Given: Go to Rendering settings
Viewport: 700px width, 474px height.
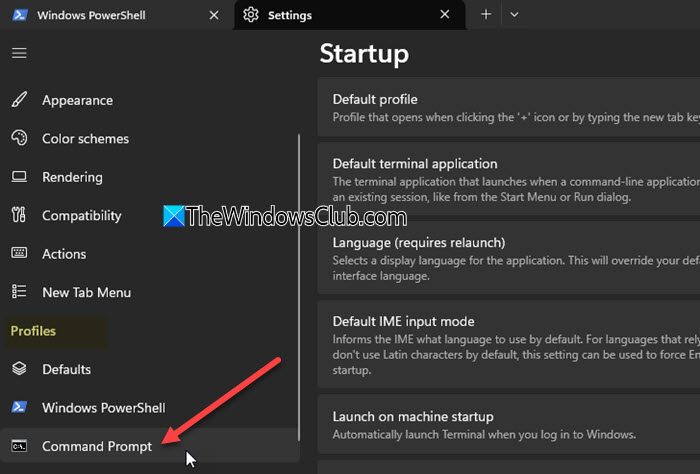Looking at the screenshot, I should [x=150, y=177].
